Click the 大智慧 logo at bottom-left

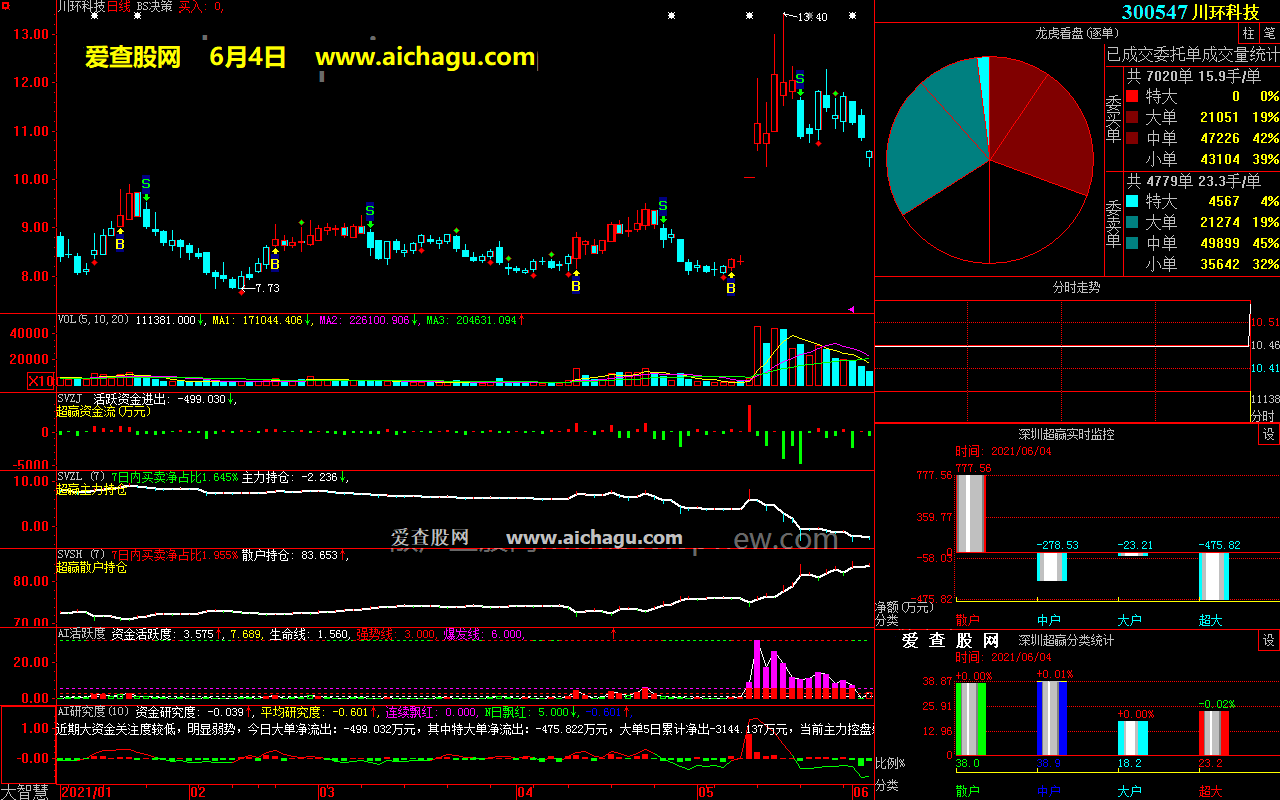point(25,791)
